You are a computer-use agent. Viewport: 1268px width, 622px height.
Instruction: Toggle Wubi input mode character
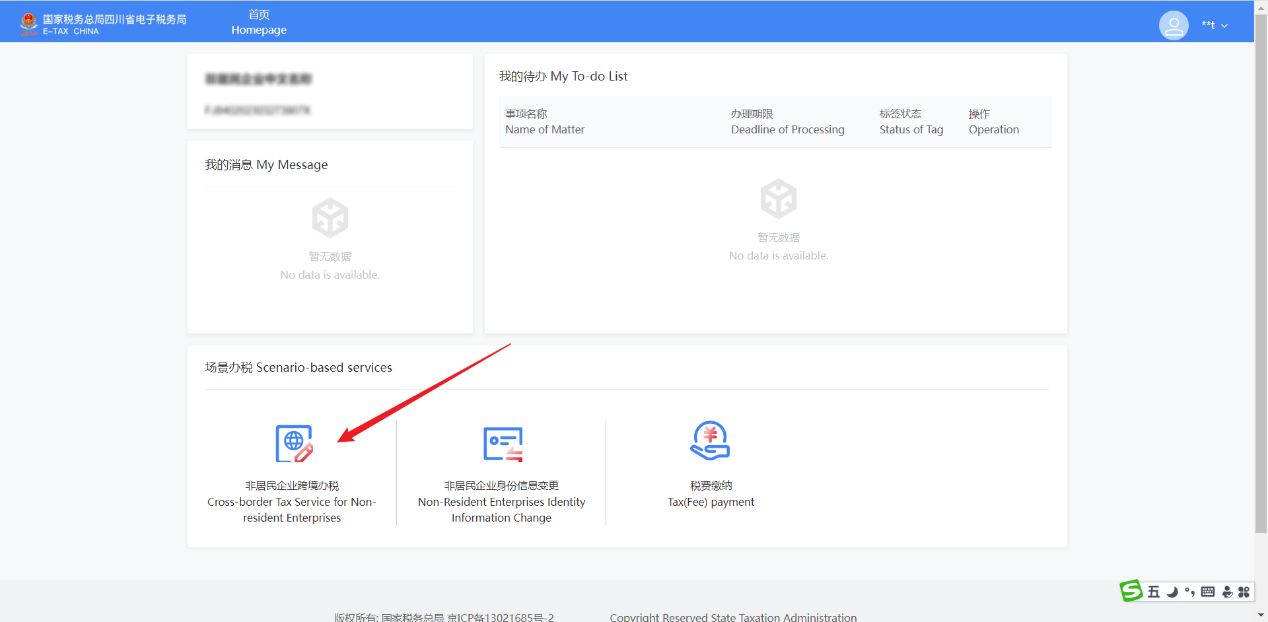coord(1153,591)
